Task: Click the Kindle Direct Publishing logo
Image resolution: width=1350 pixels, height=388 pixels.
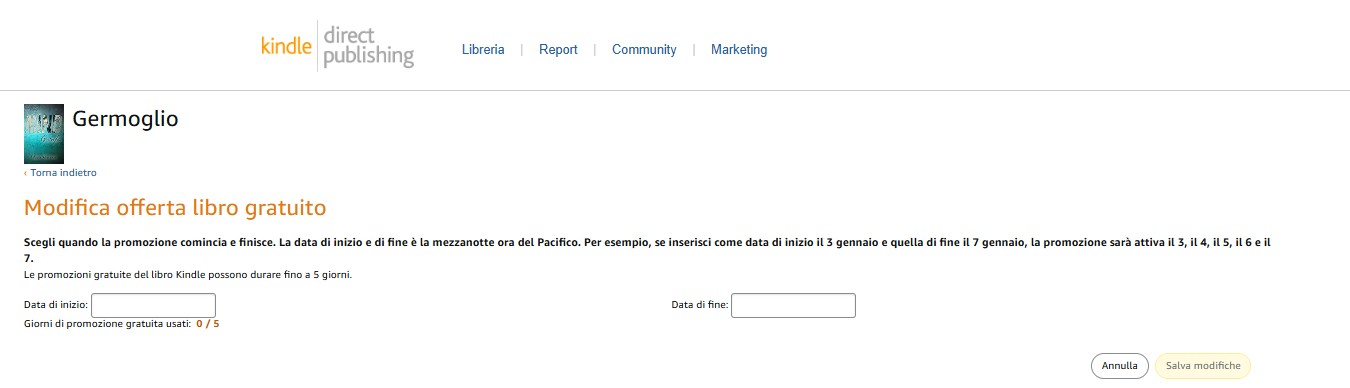Action: 337,46
